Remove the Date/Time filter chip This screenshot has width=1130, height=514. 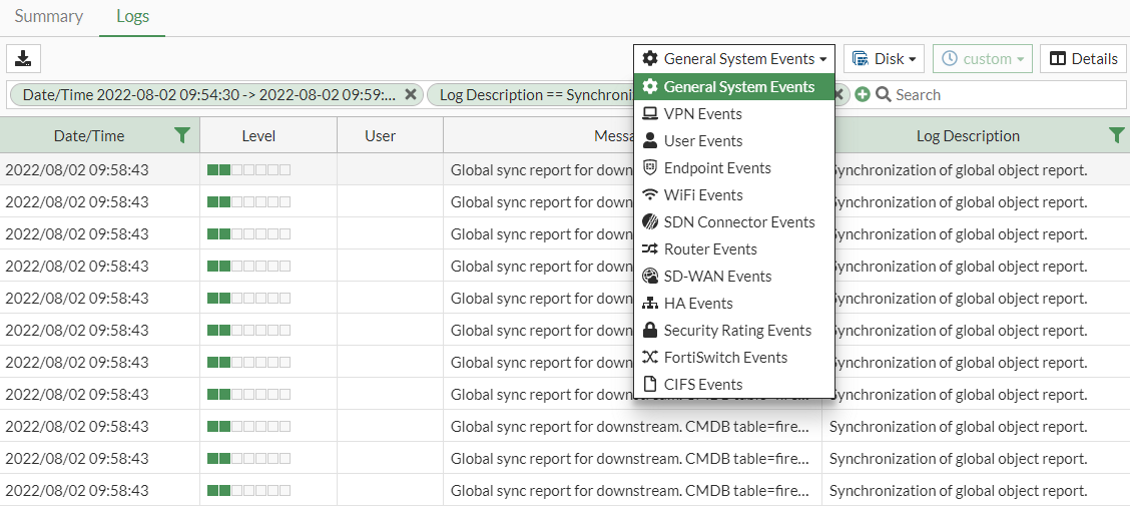pos(410,95)
